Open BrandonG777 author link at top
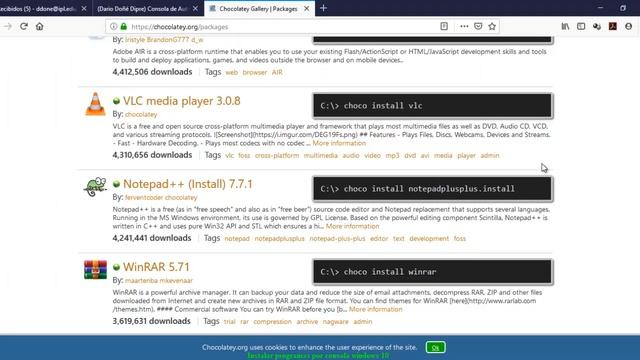Image resolution: width=640 pixels, height=360 pixels. coord(168,40)
